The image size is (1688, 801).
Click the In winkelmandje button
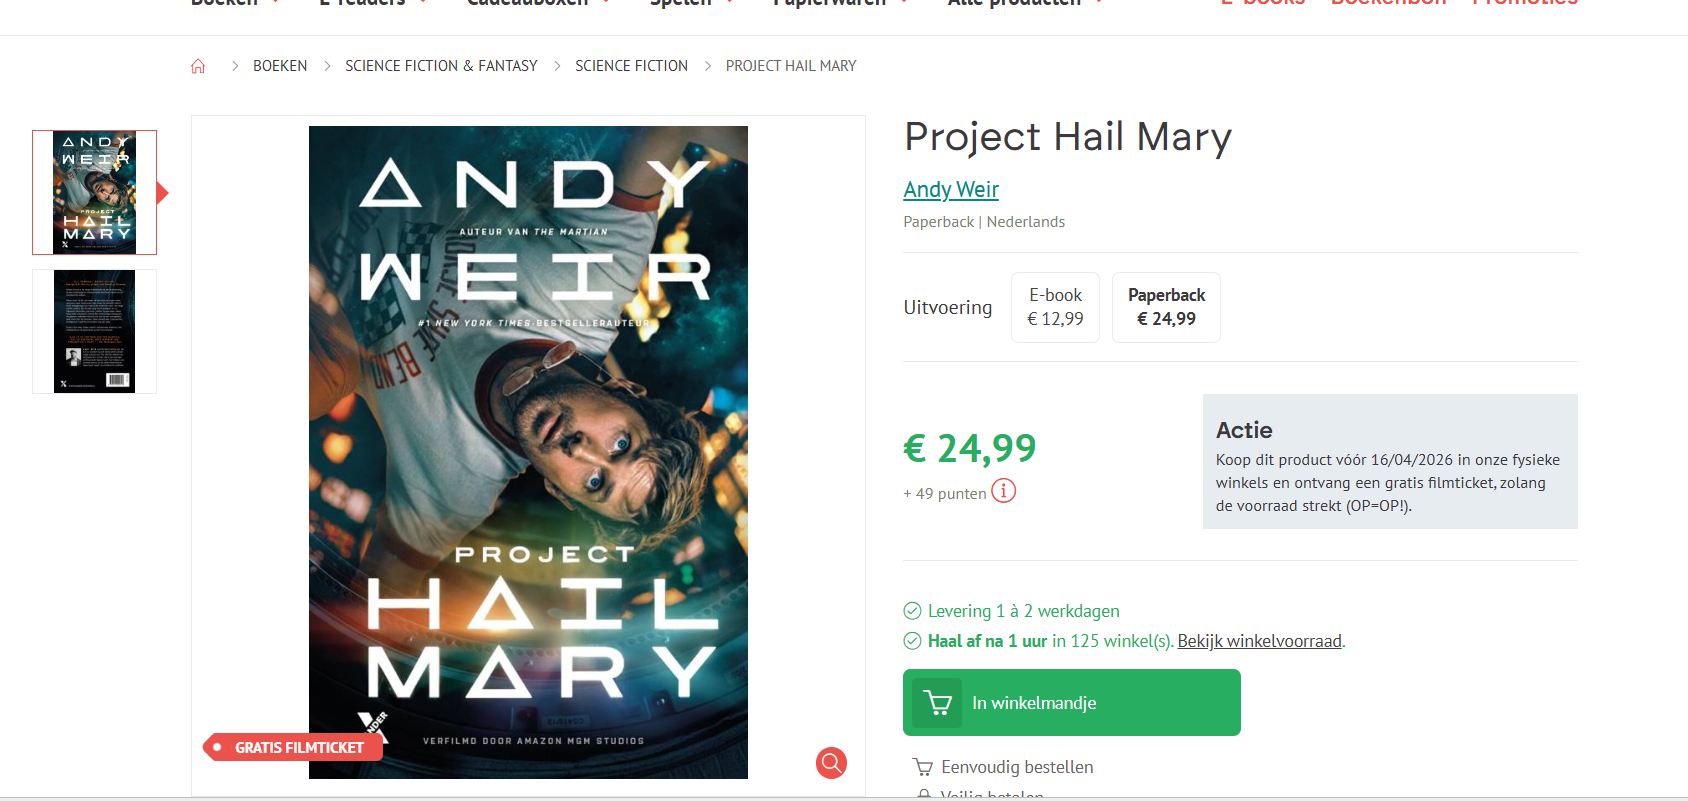pos(1071,702)
